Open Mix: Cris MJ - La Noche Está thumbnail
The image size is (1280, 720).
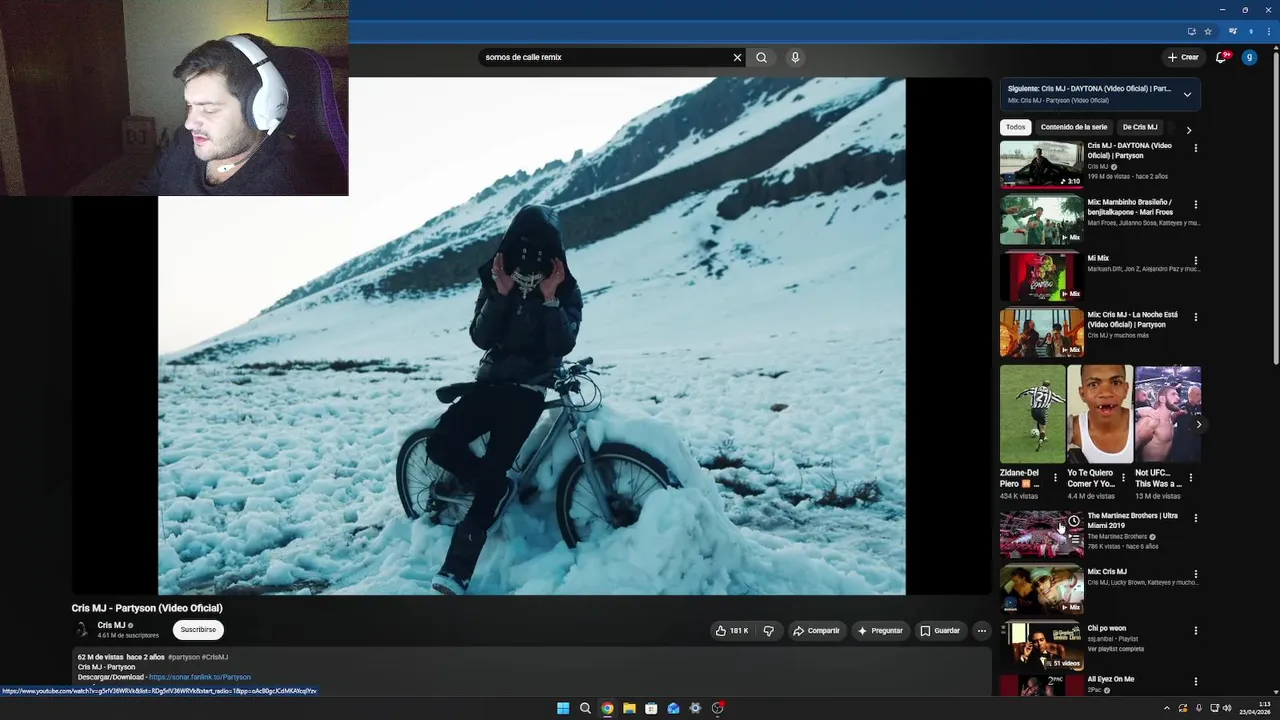pos(1041,333)
